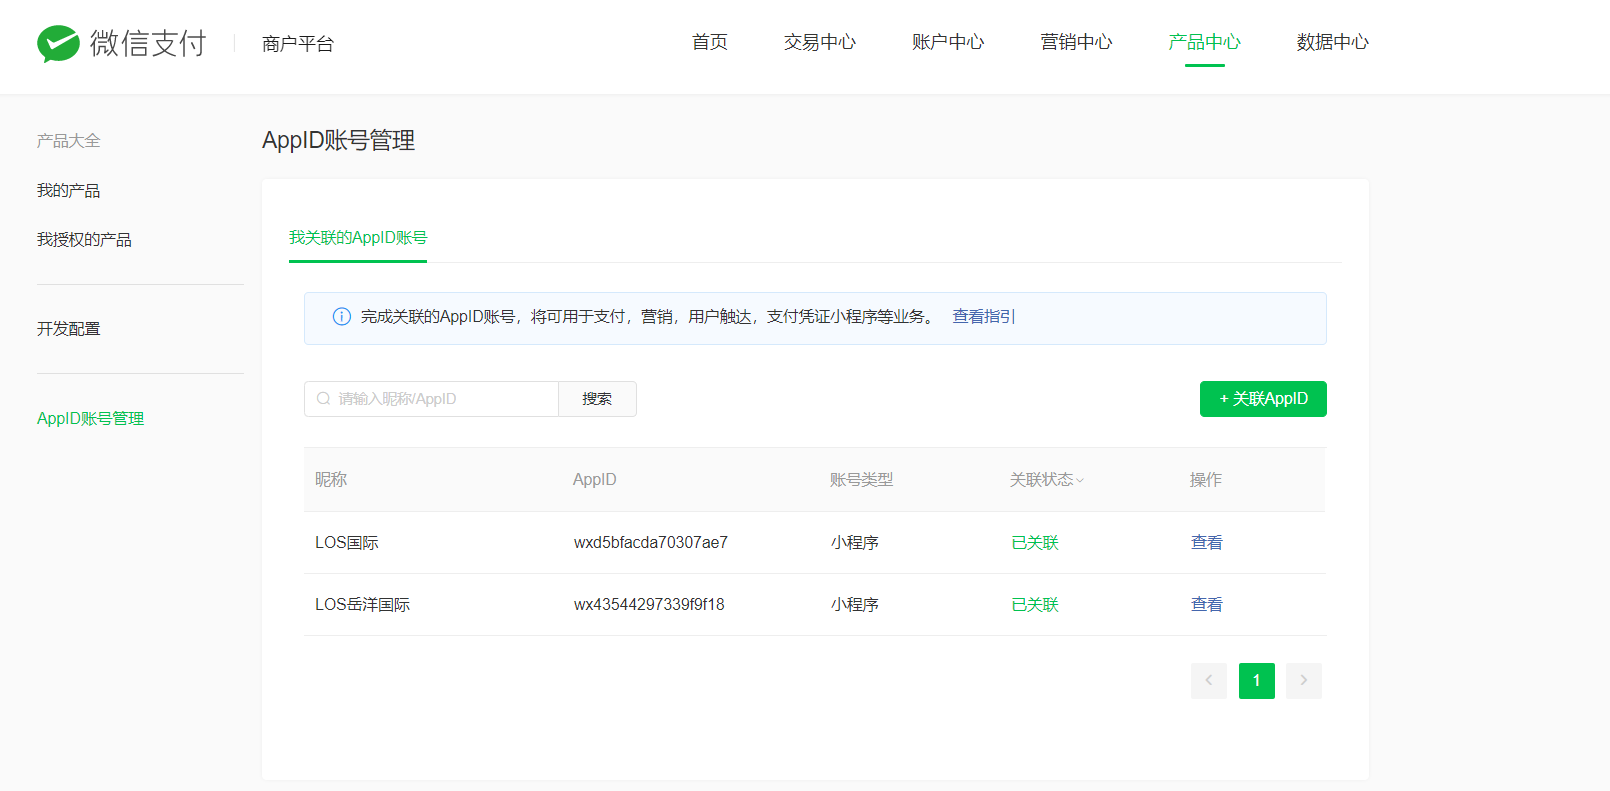
Task: Select the 我关联的AppID账号 tab
Action: click(x=358, y=238)
